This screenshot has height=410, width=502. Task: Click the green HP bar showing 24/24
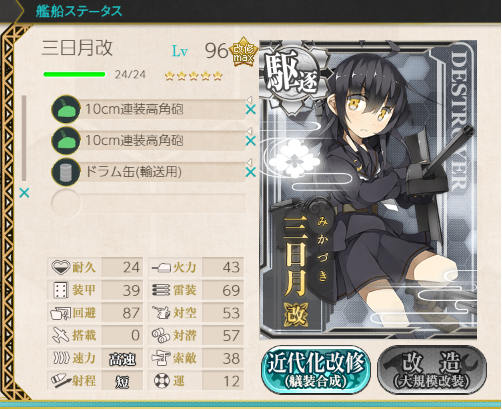pyautogui.click(x=75, y=74)
